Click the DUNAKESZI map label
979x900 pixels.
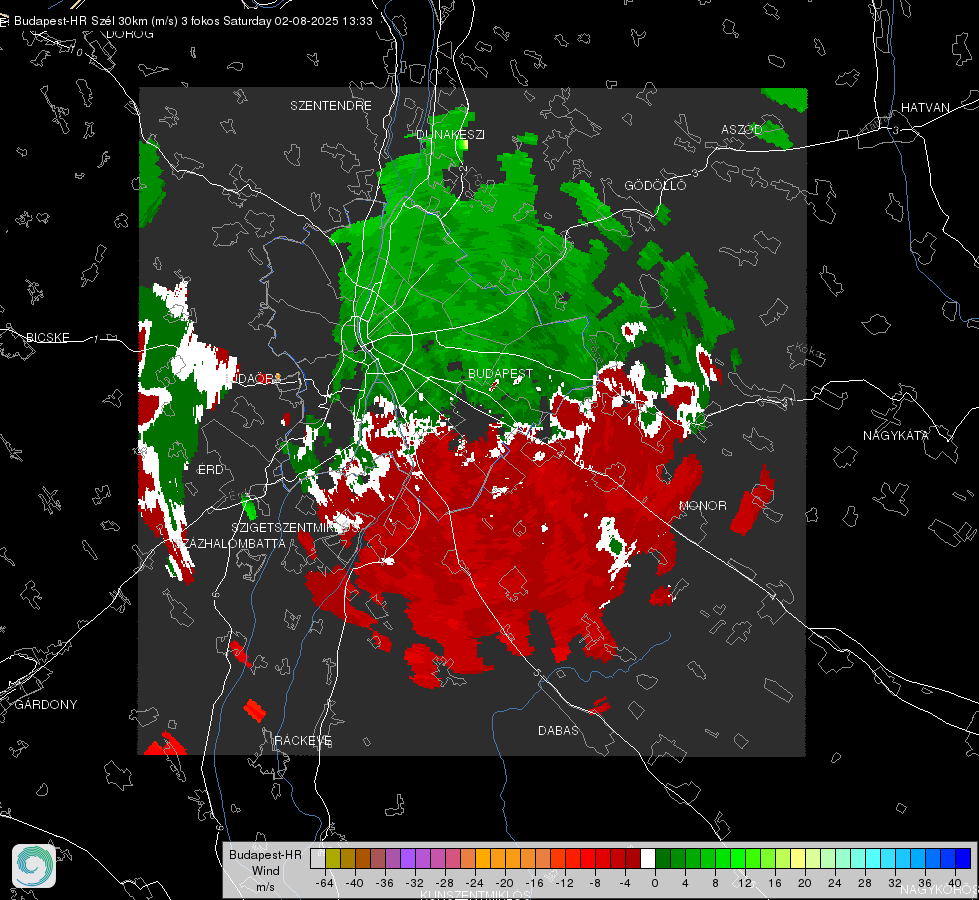pos(450,134)
